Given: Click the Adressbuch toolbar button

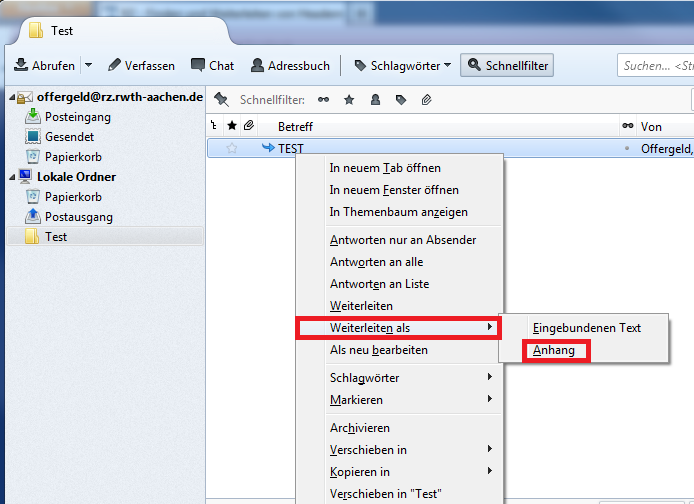Looking at the screenshot, I should [x=290, y=66].
